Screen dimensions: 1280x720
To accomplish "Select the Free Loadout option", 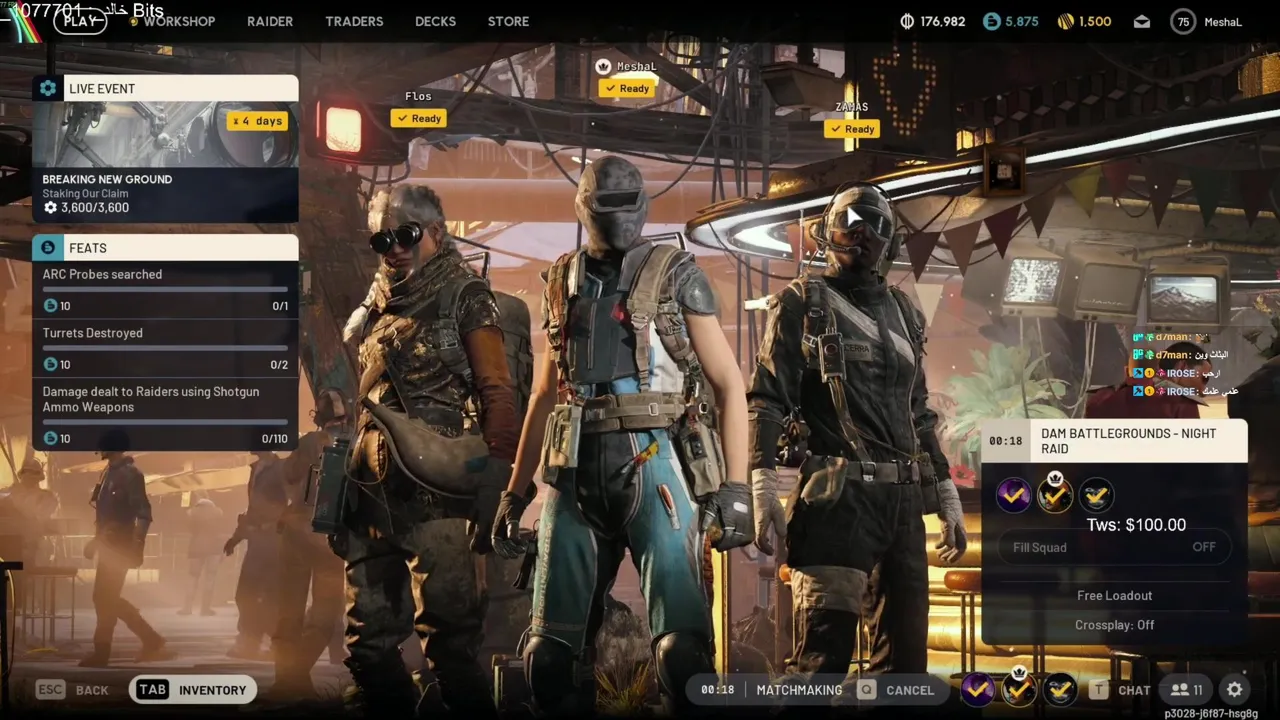I will [1114, 595].
